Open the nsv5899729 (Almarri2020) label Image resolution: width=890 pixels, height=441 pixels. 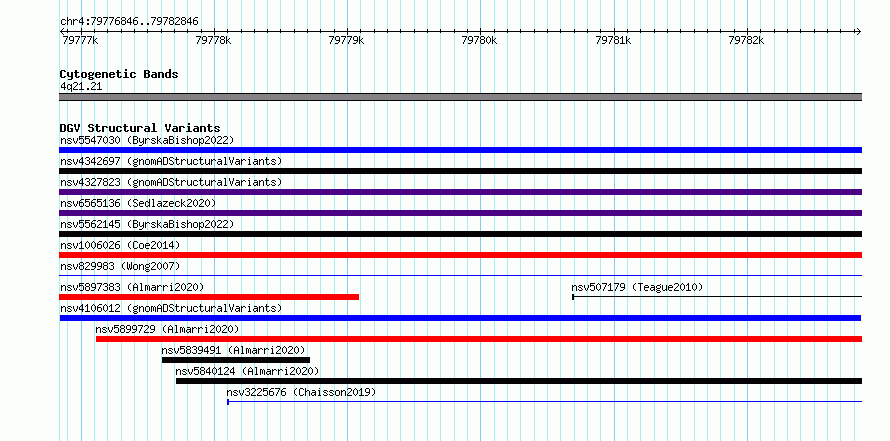[167, 329]
